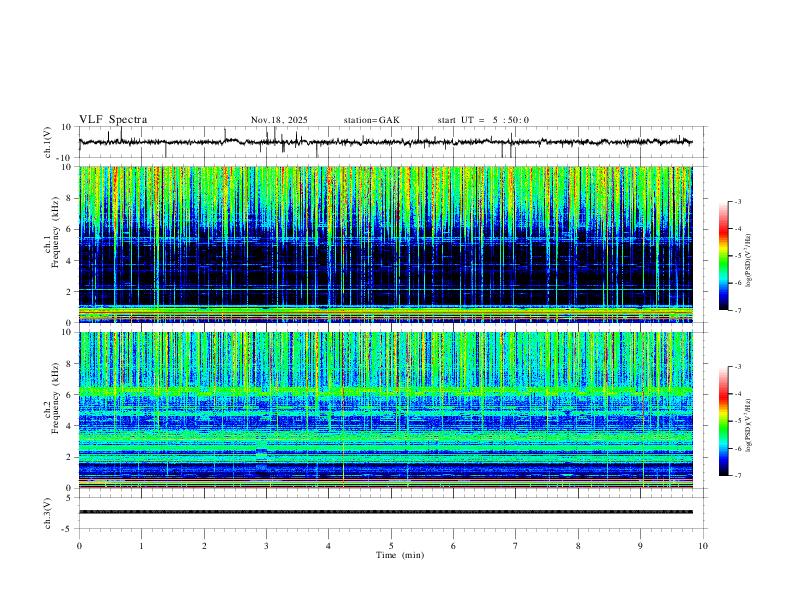Screen dimensions: 792x612
Task: Click the "8" kHz tick on ch.1 frequency axis
Action: 70,198
